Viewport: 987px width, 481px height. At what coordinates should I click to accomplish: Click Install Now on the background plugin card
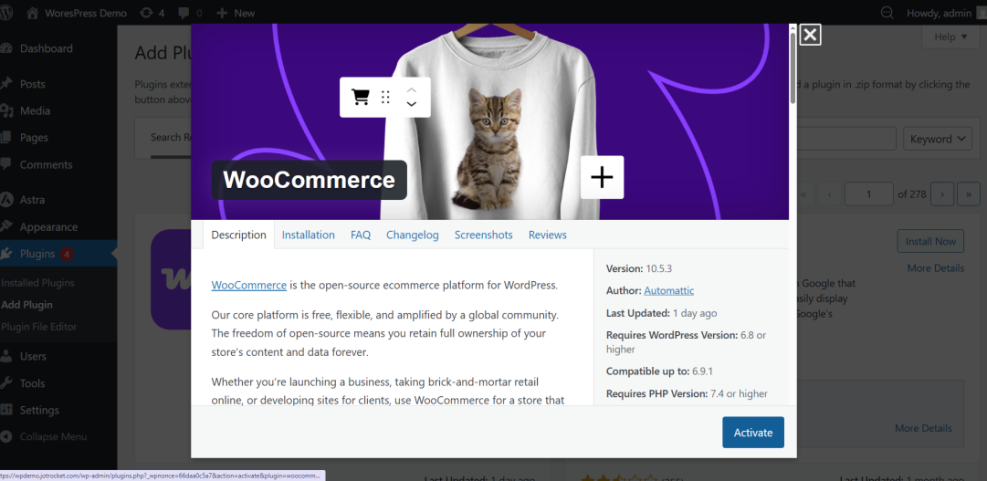click(930, 241)
